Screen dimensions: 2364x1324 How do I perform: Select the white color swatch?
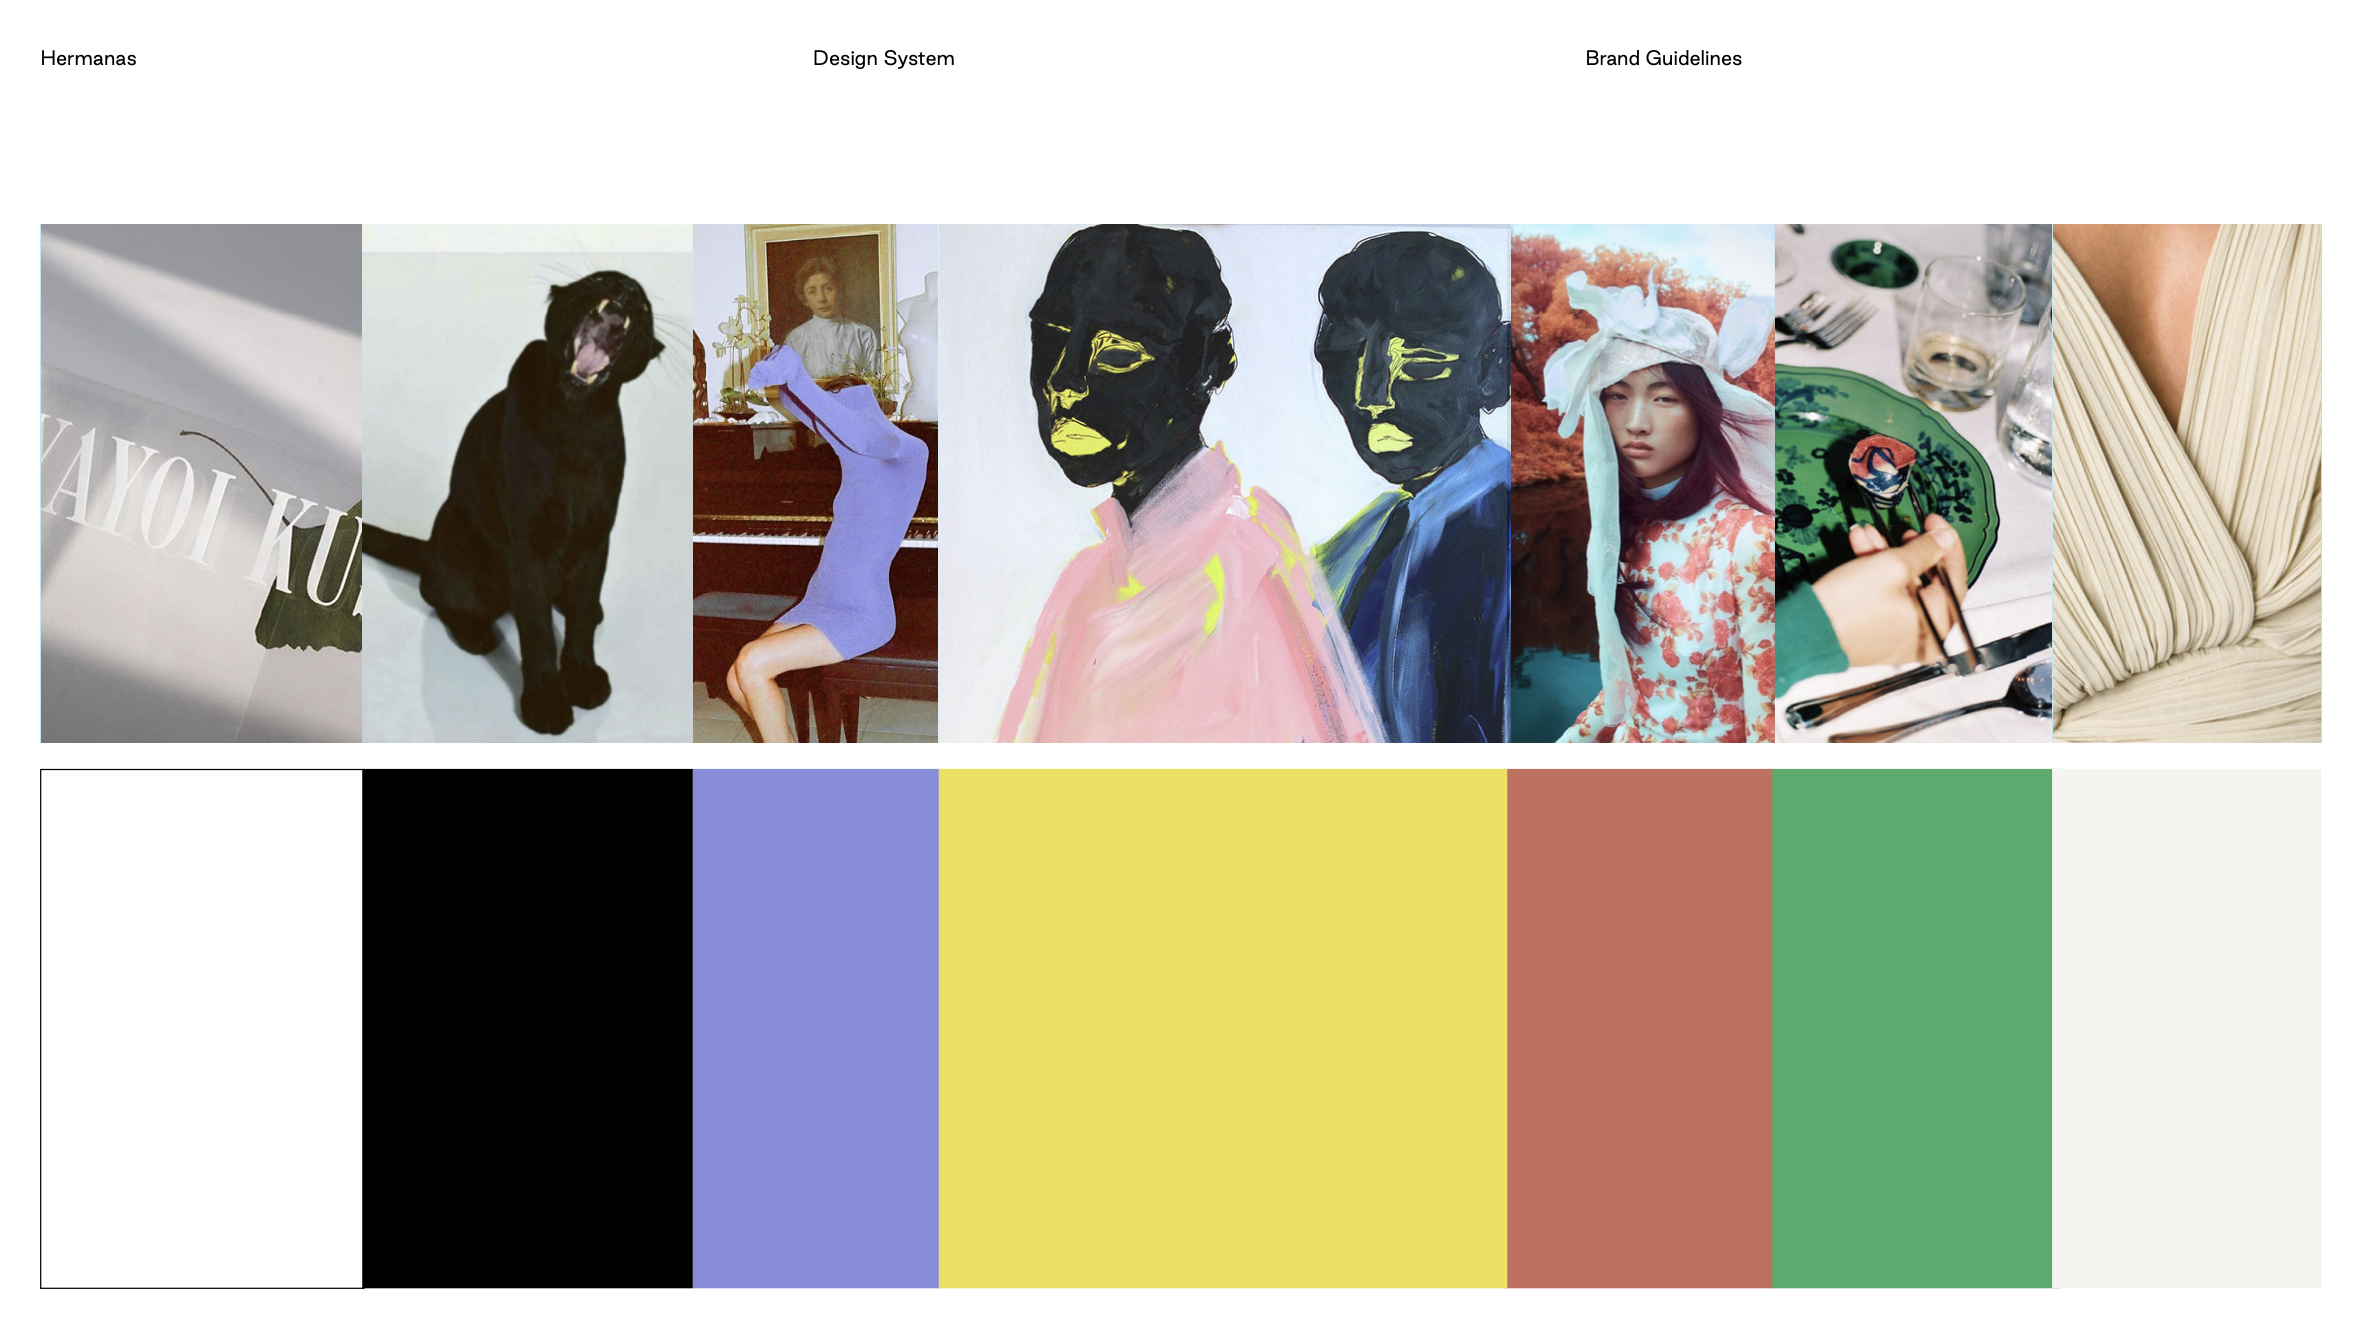click(201, 1028)
